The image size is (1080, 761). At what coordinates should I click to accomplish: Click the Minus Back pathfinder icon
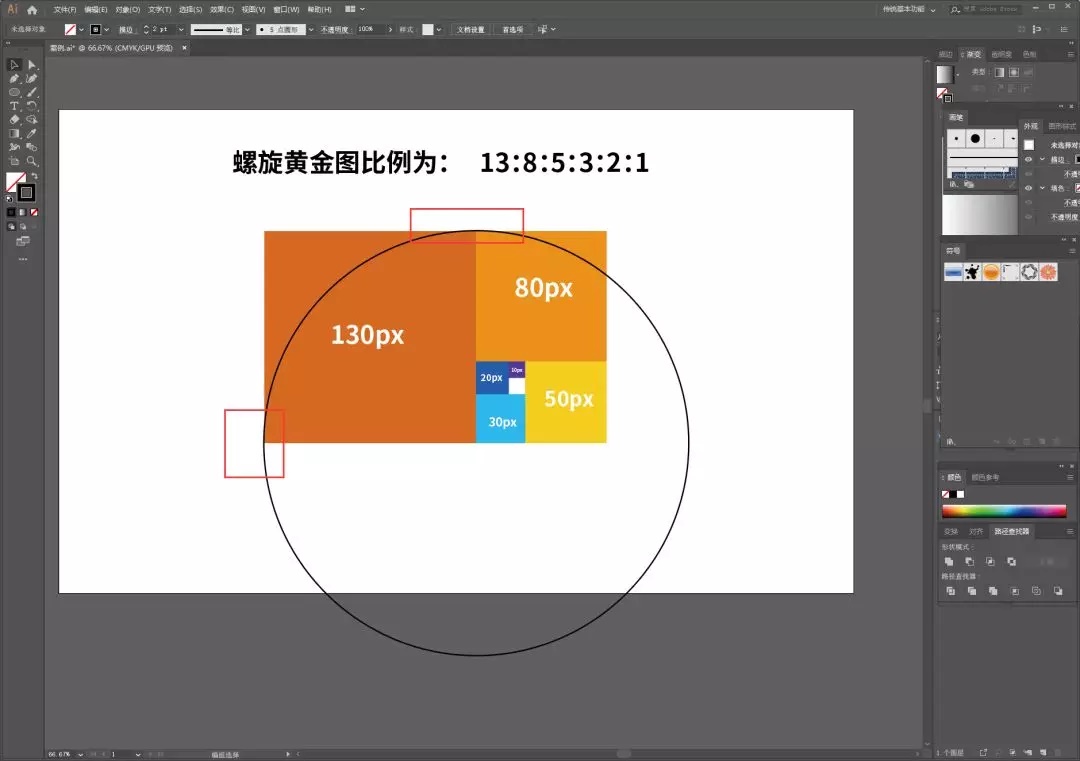[x=1058, y=591]
